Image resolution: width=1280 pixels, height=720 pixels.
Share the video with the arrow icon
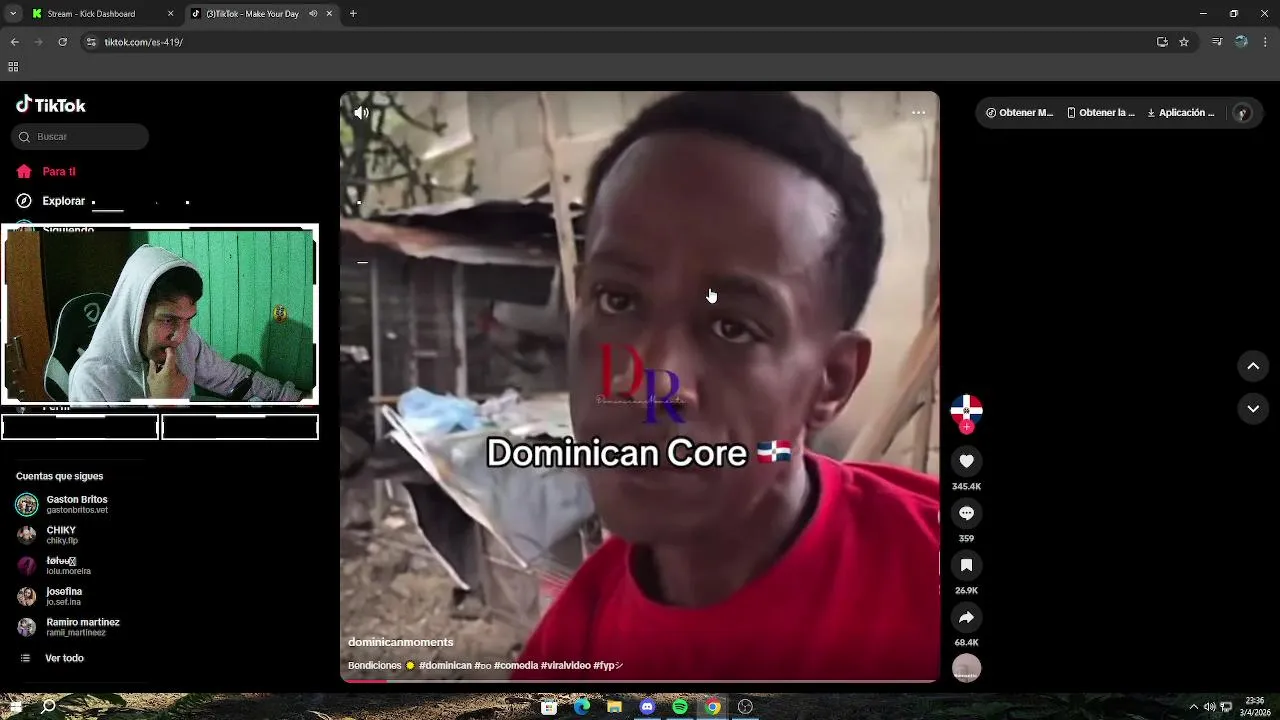966,617
